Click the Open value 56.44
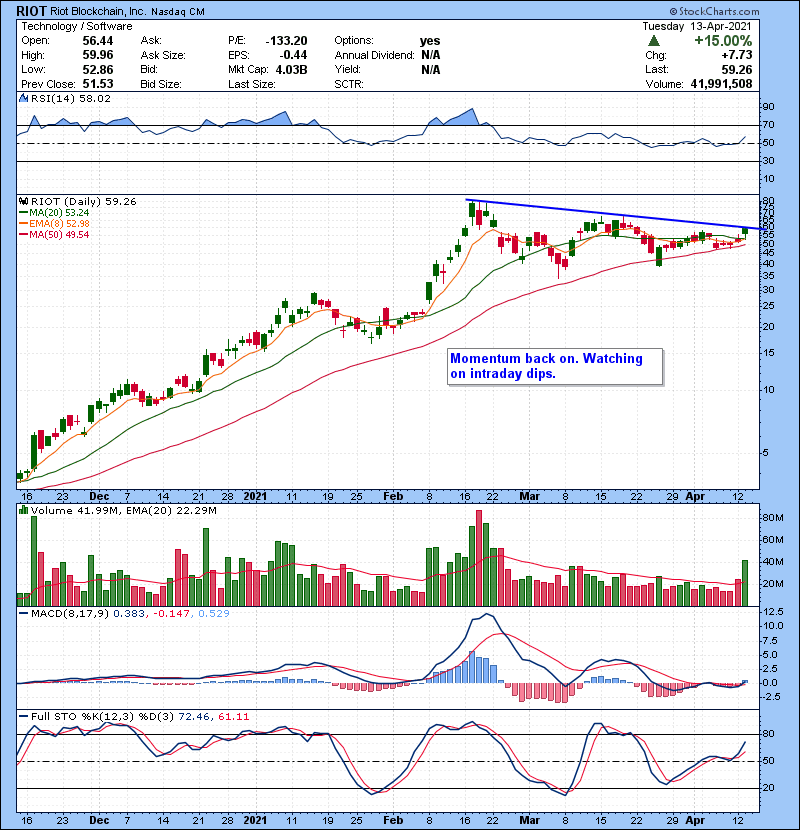Viewport: 800px width, 830px height. point(98,41)
